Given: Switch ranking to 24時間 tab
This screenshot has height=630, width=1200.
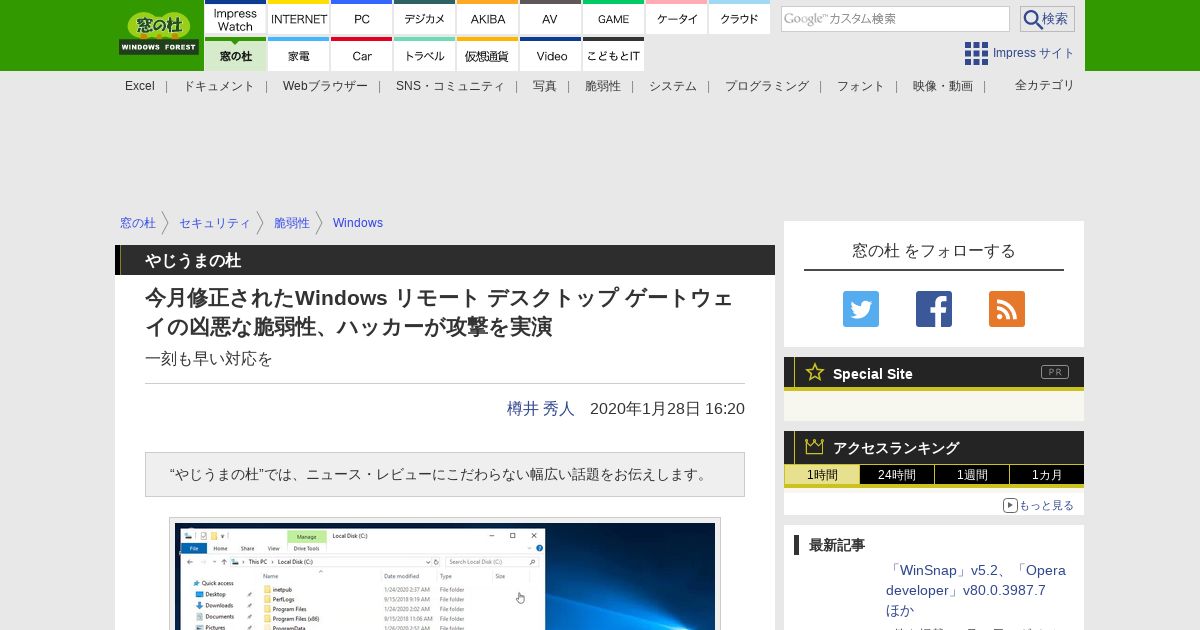Looking at the screenshot, I should pyautogui.click(x=897, y=475).
